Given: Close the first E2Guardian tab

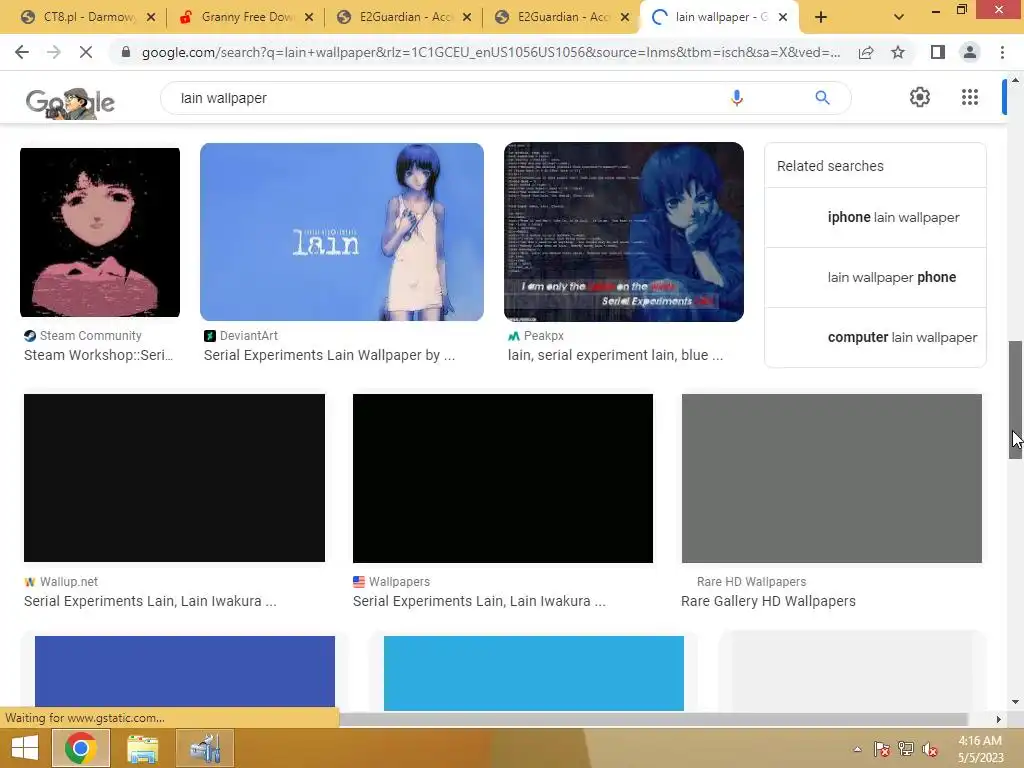Looking at the screenshot, I should click(467, 17).
